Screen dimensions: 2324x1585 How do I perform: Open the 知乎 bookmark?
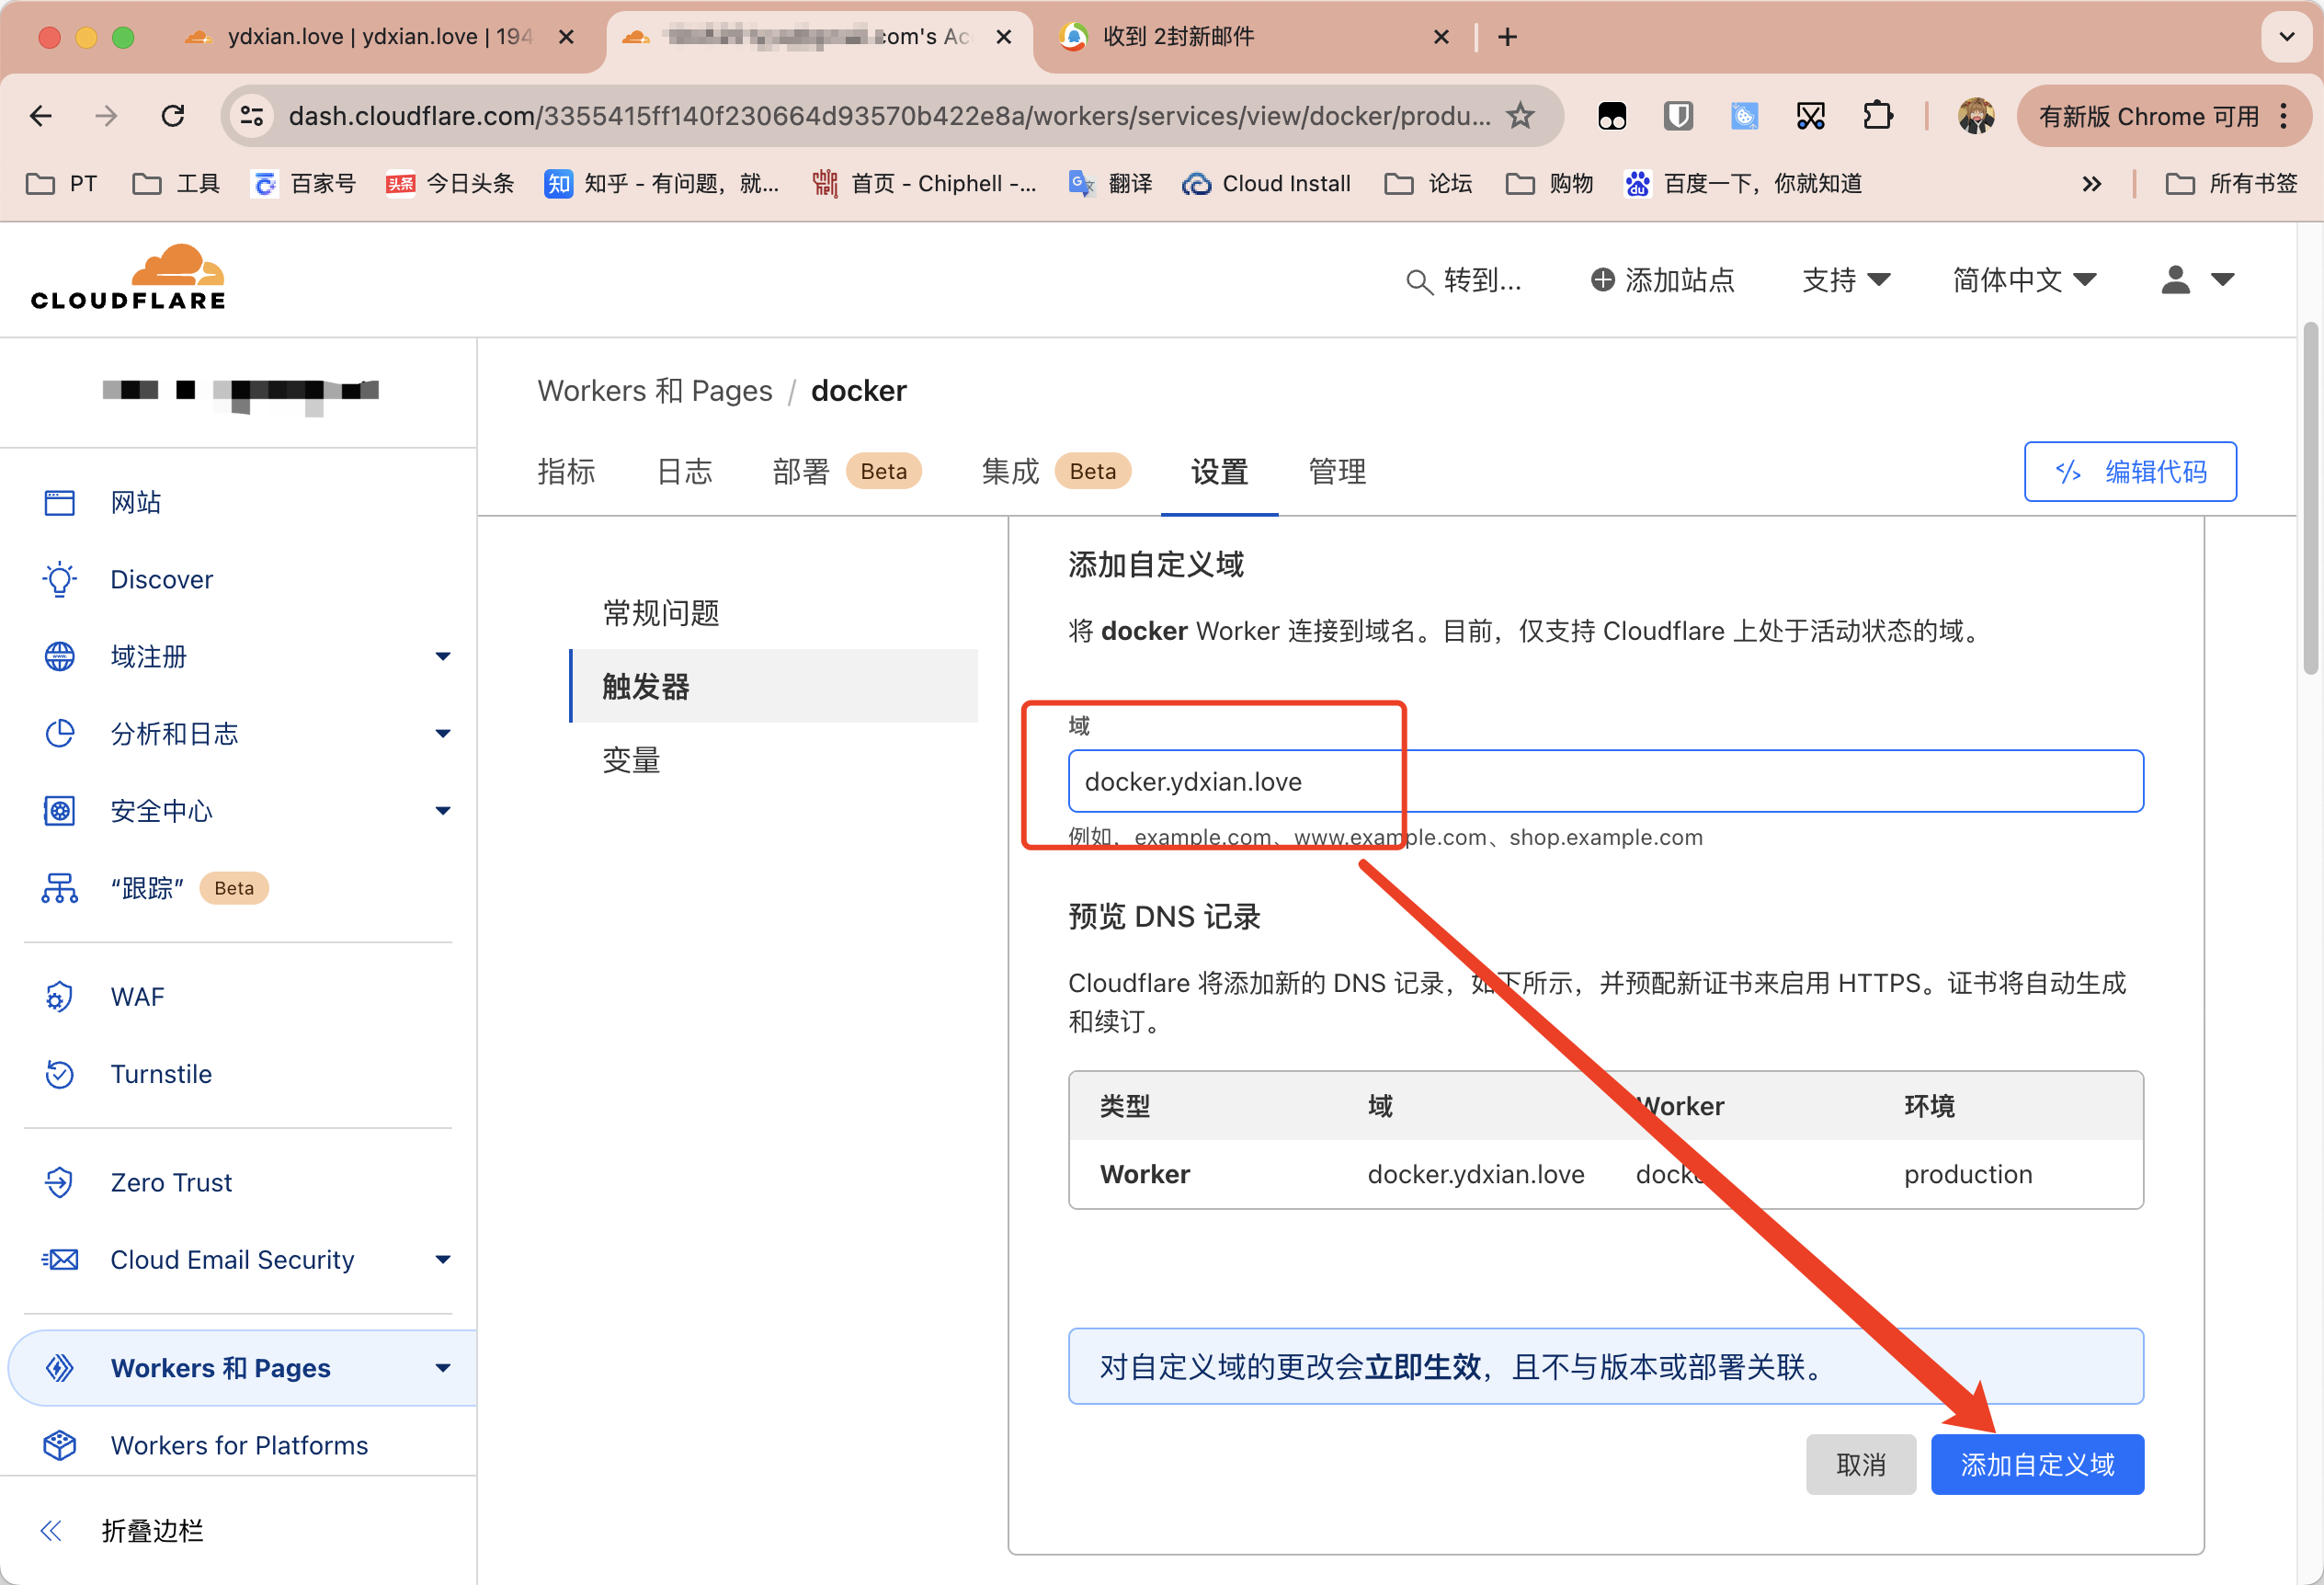pos(660,183)
